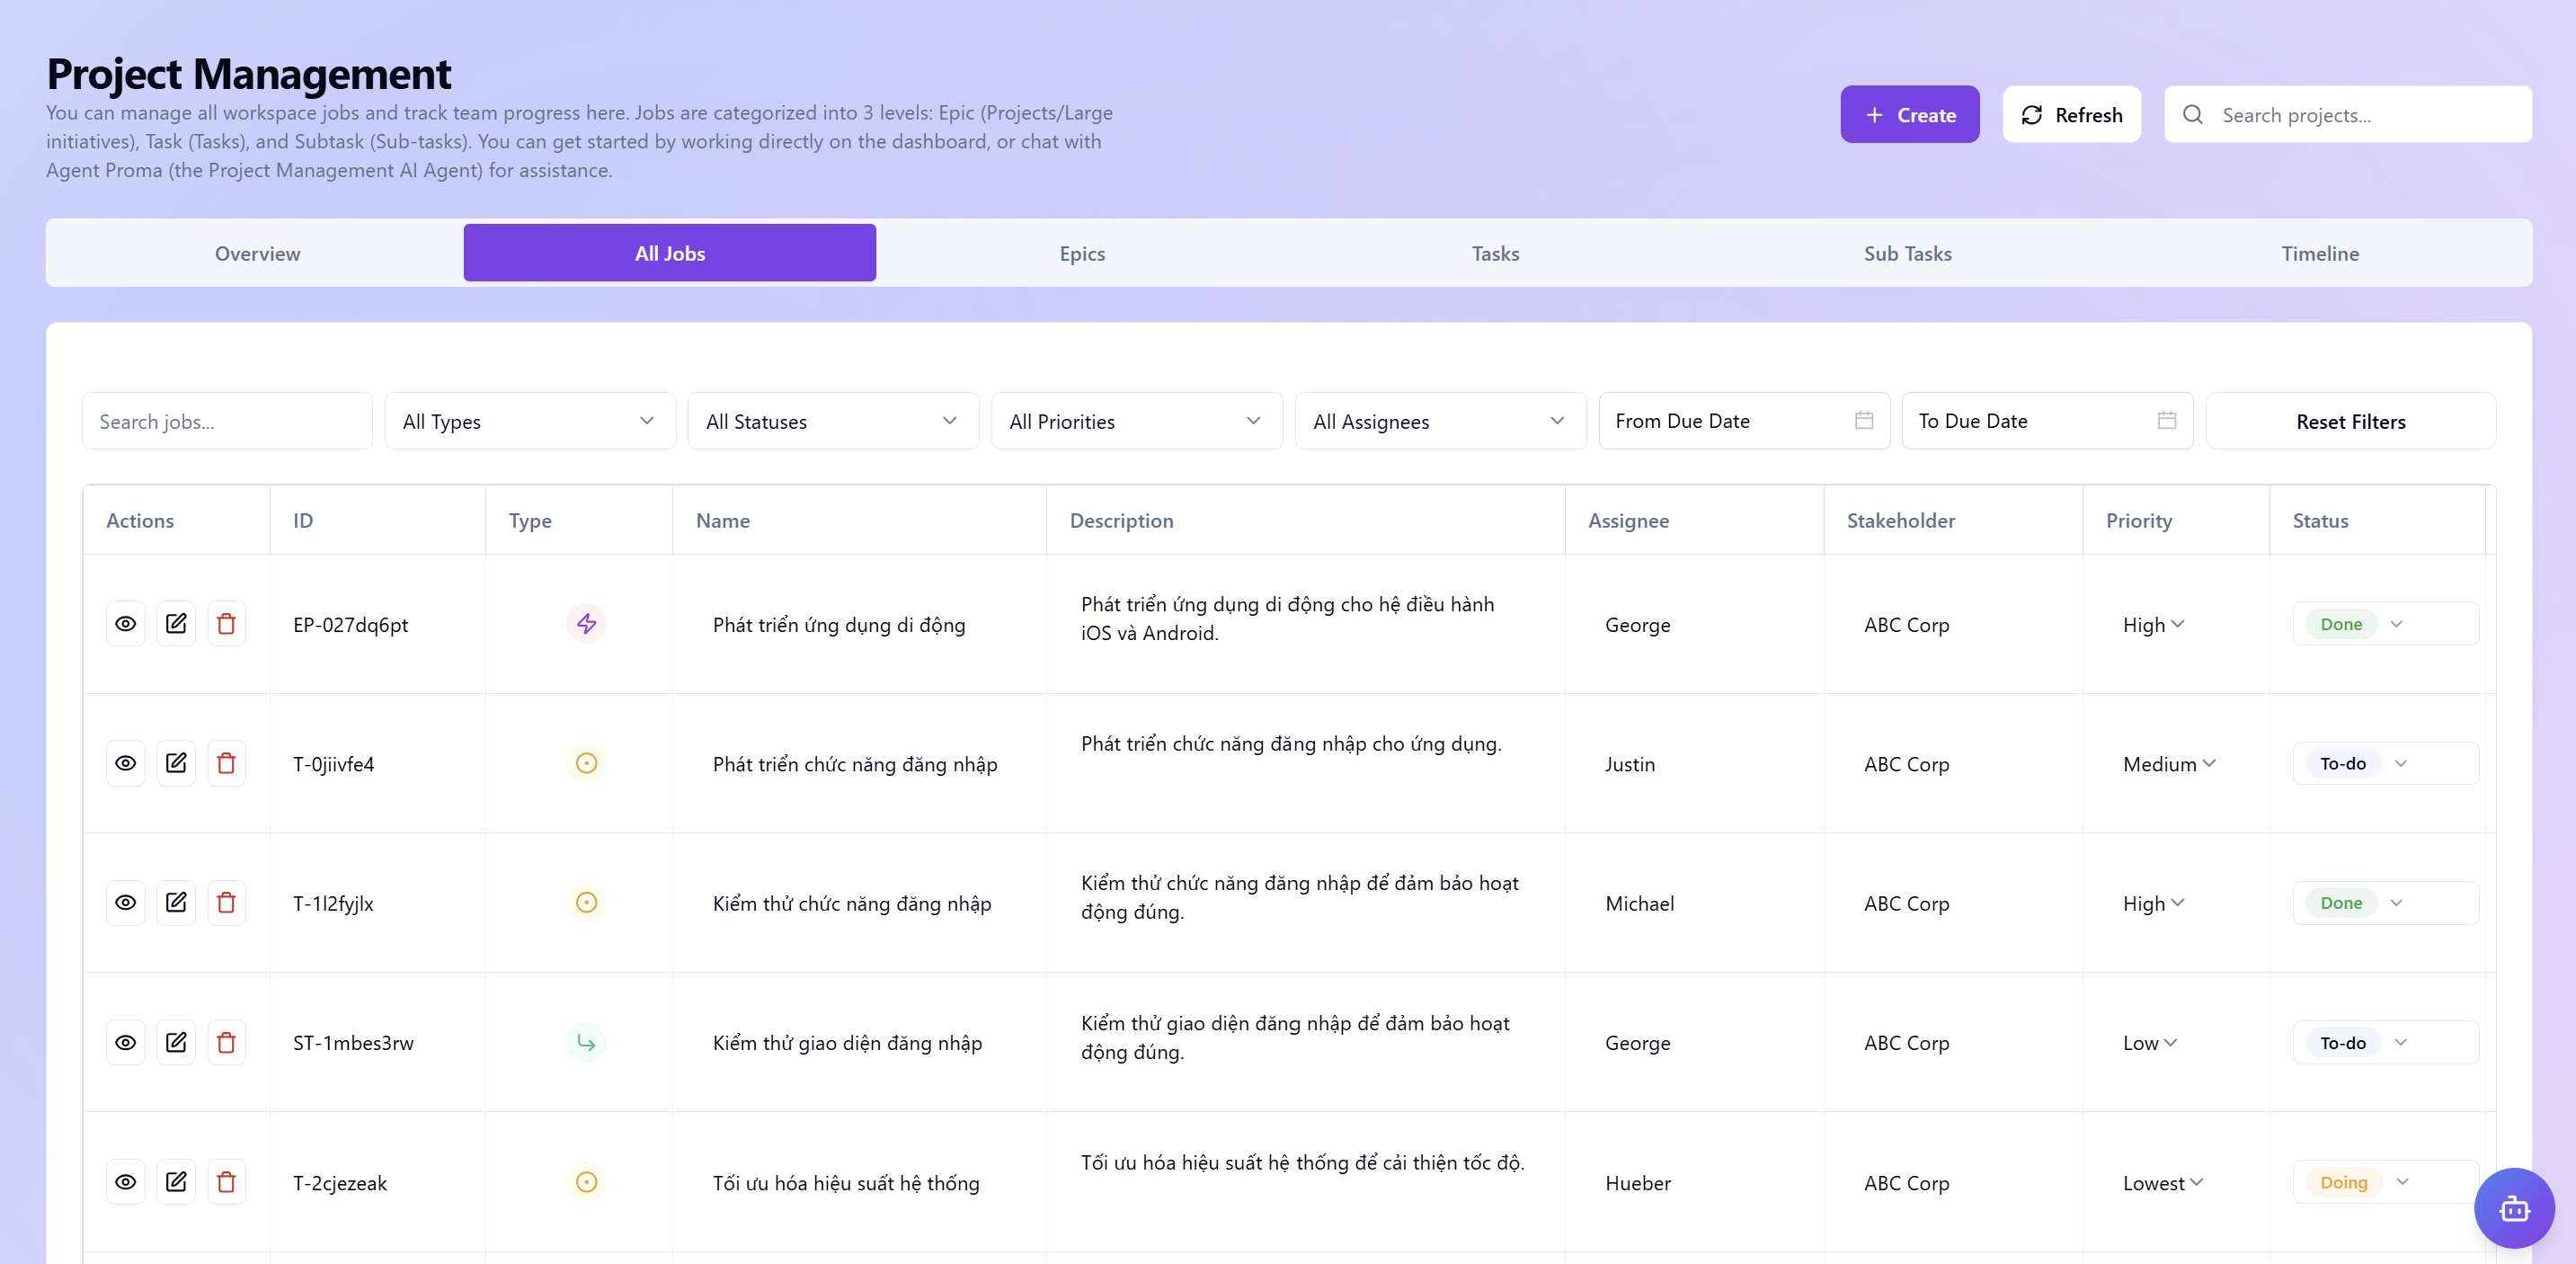Expand the All Assignees filter
Viewport: 2576px width, 1264px height.
[x=1438, y=421]
